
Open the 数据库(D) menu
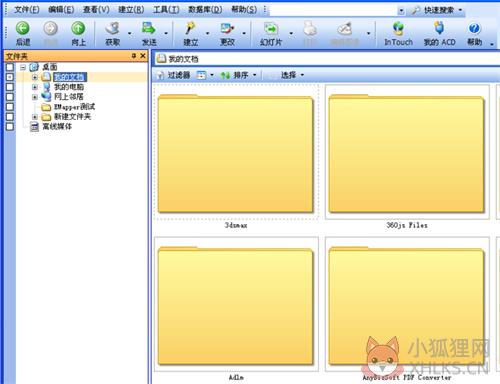(205, 10)
